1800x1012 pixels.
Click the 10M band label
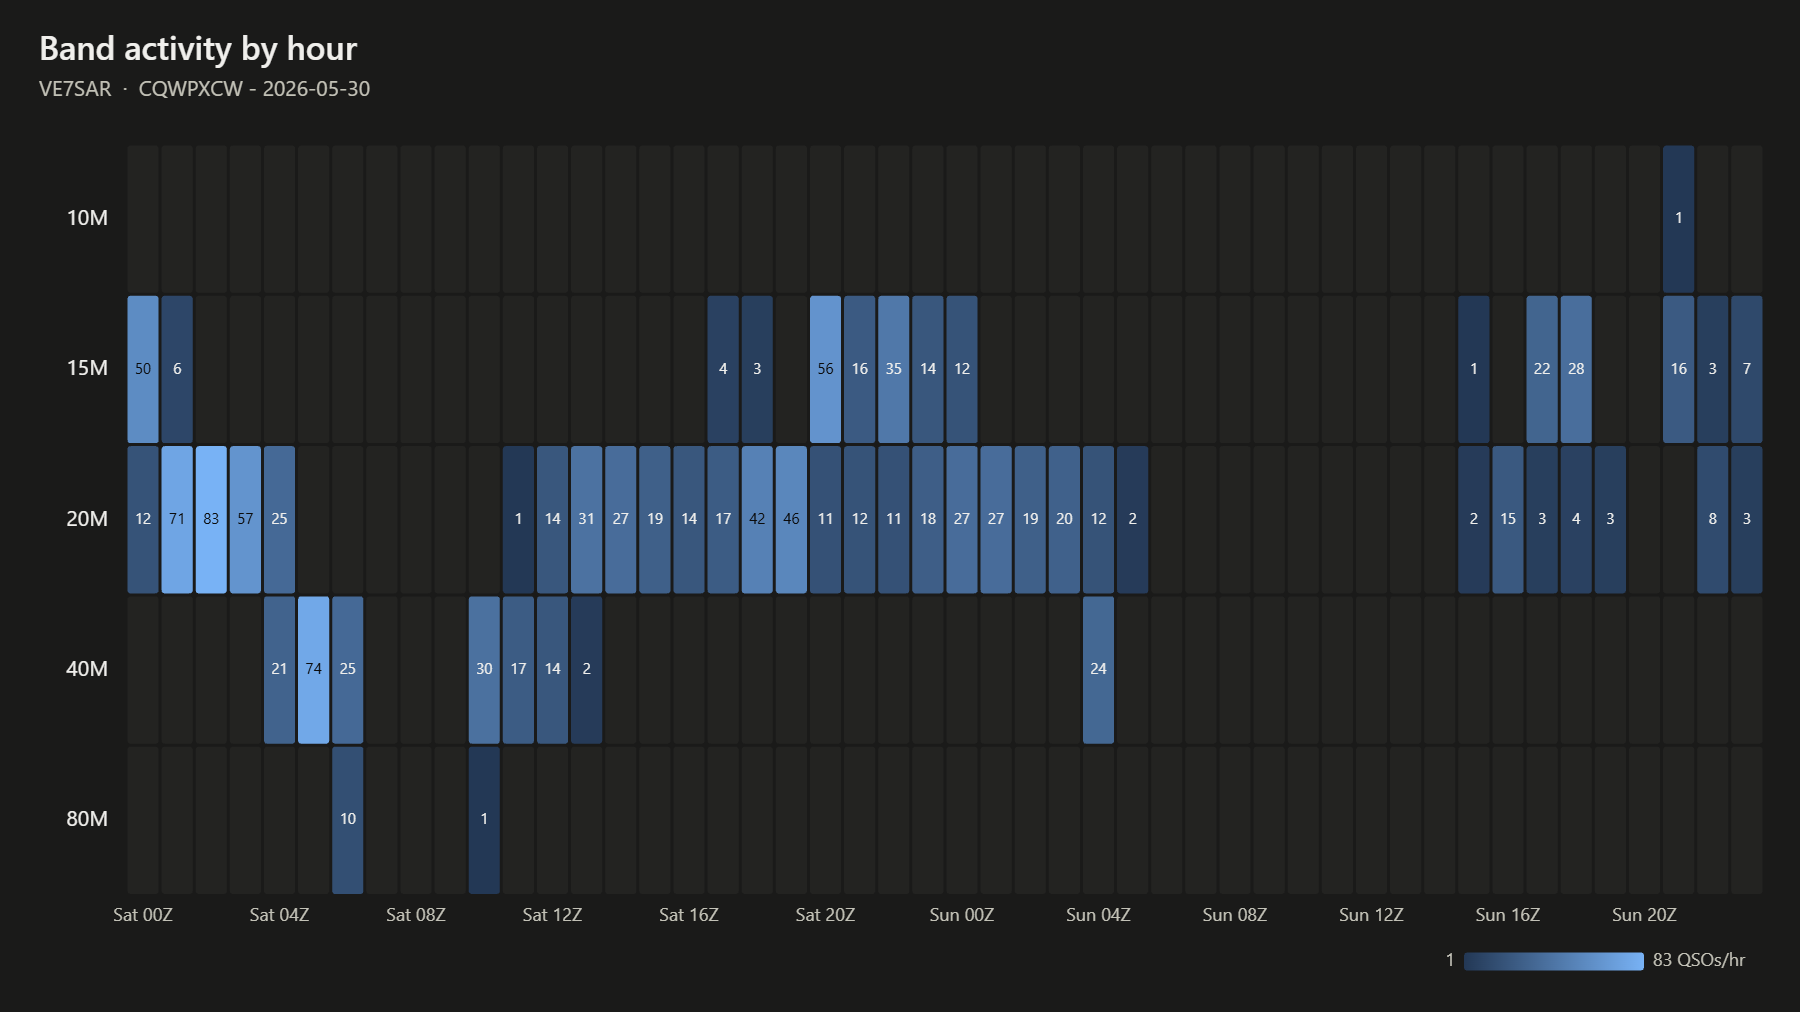pos(87,218)
